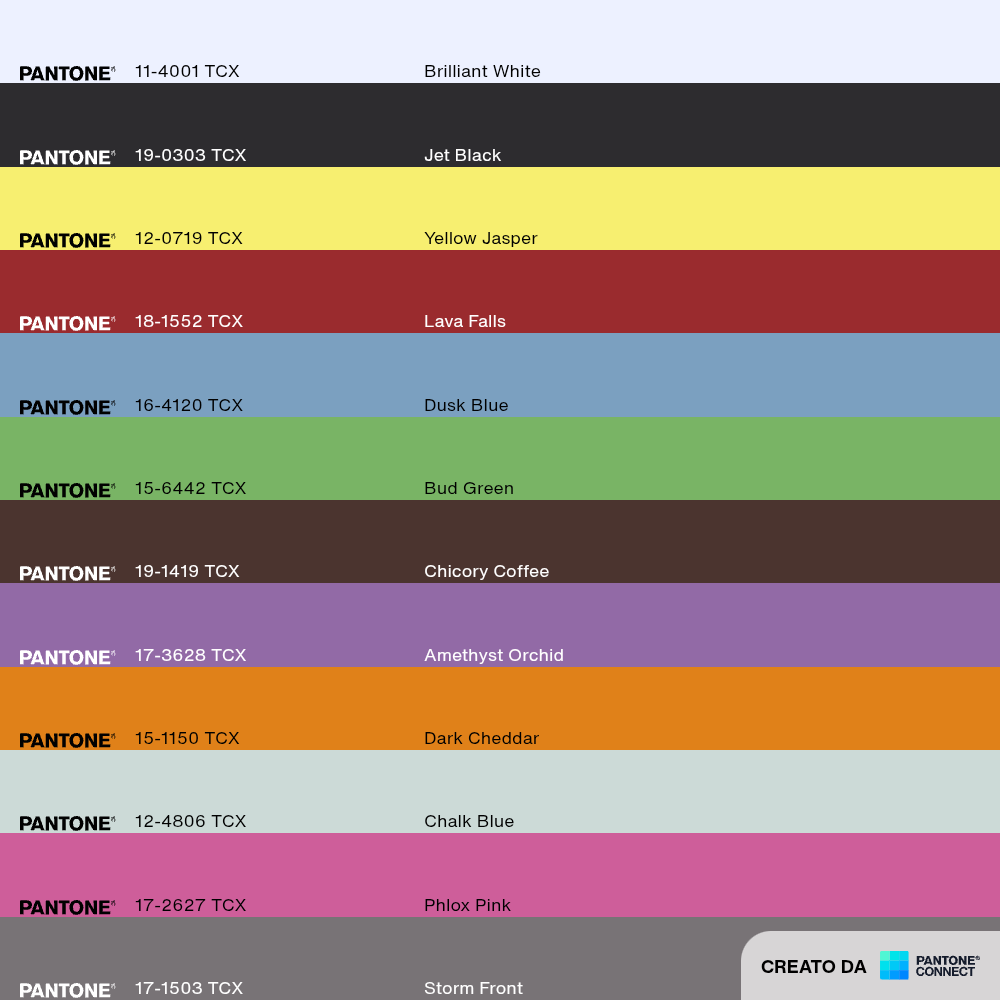Click the Pantone Connect cyan square logo
The width and height of the screenshot is (1000, 1000).
tap(893, 965)
